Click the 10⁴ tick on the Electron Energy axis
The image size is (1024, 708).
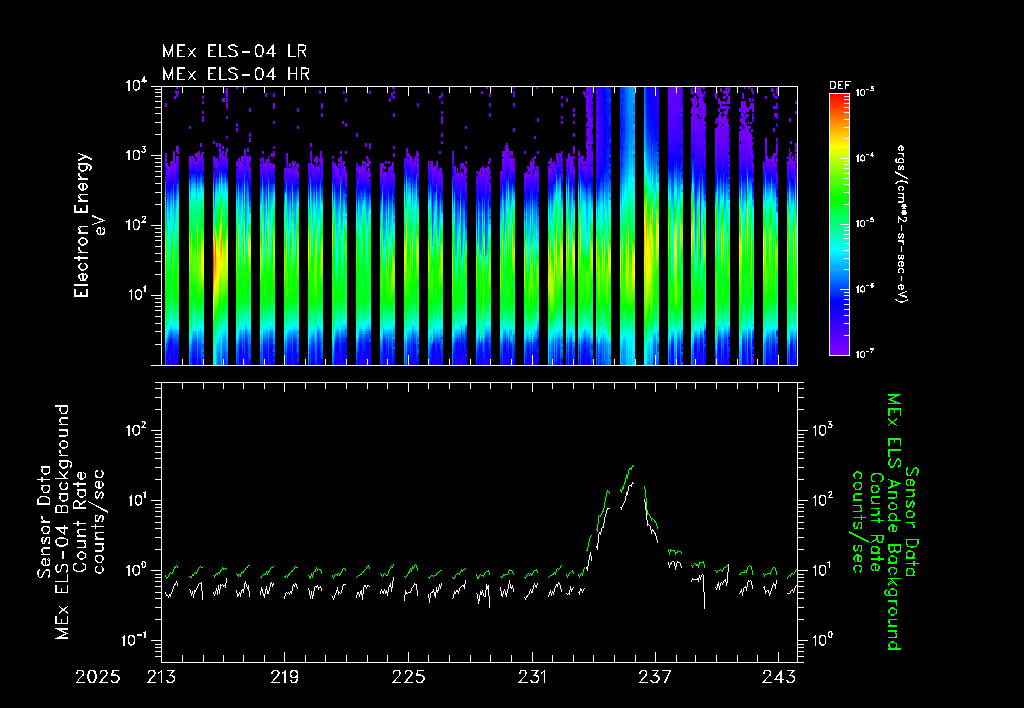click(136, 86)
